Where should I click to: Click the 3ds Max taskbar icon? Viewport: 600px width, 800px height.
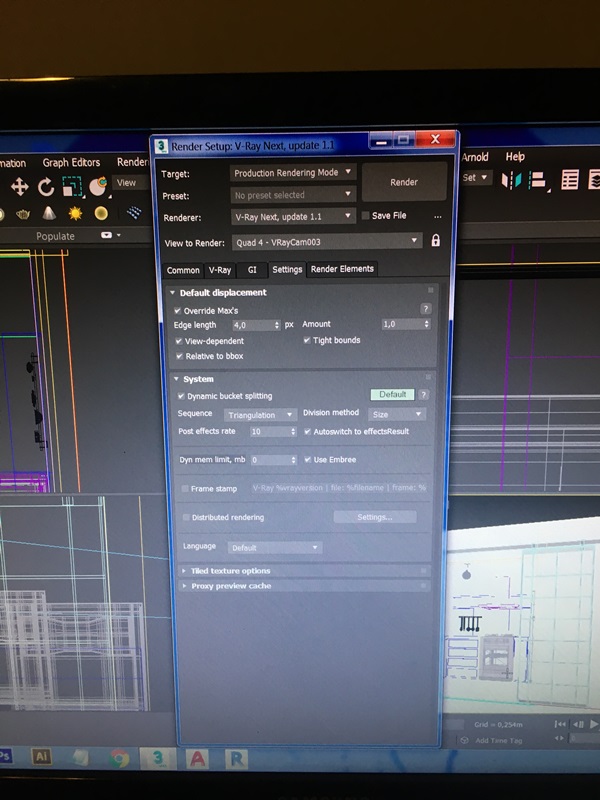[158, 759]
